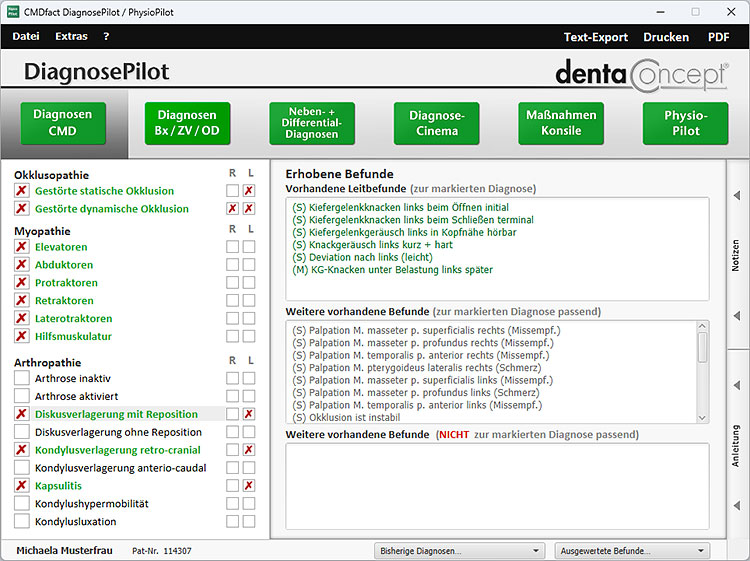Image resolution: width=750 pixels, height=561 pixels.
Task: Open the Datei menu
Action: (x=26, y=36)
